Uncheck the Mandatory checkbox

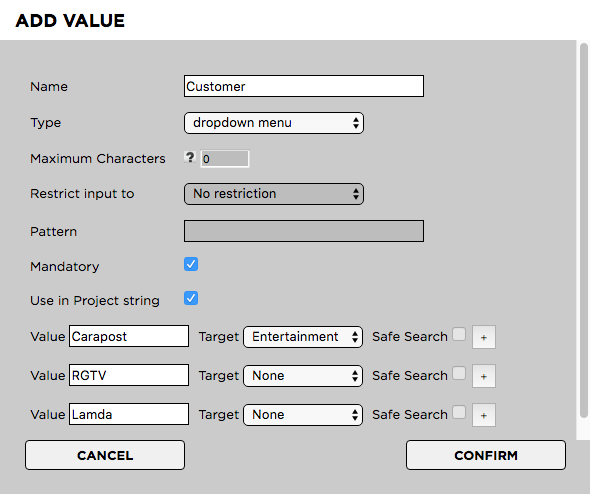pos(191,264)
